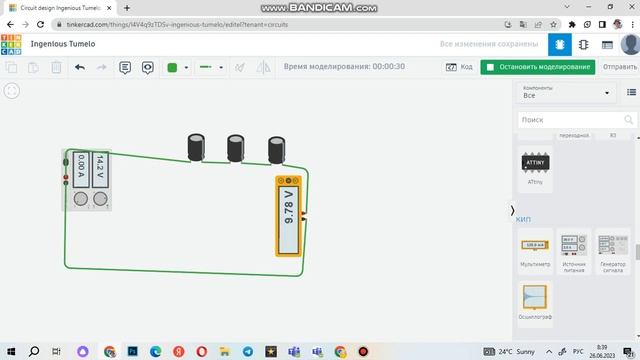Open wire type dropdown arrow
Screen dimensions: 640x360
coord(221,67)
